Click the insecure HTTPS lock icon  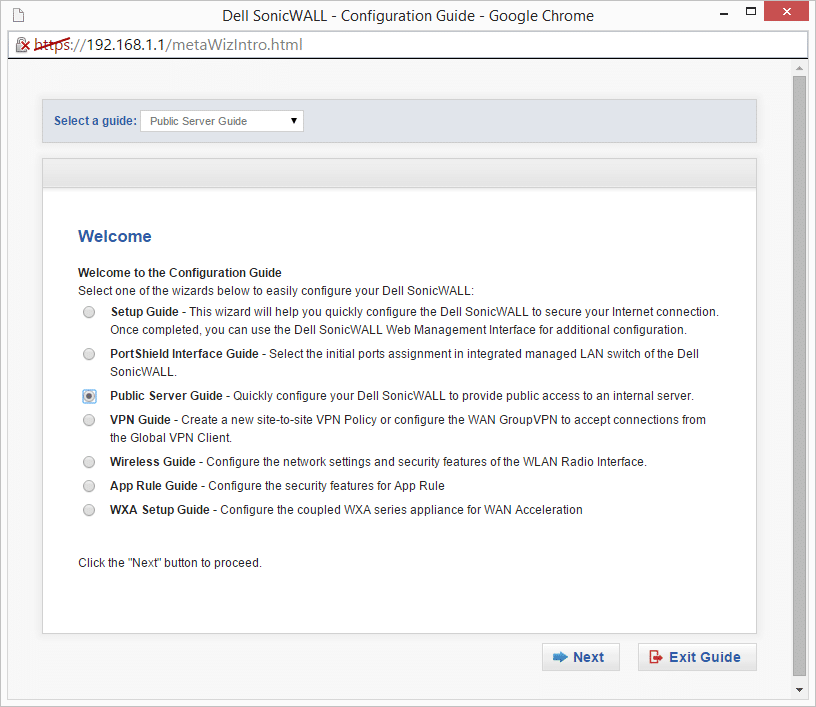tap(22, 45)
